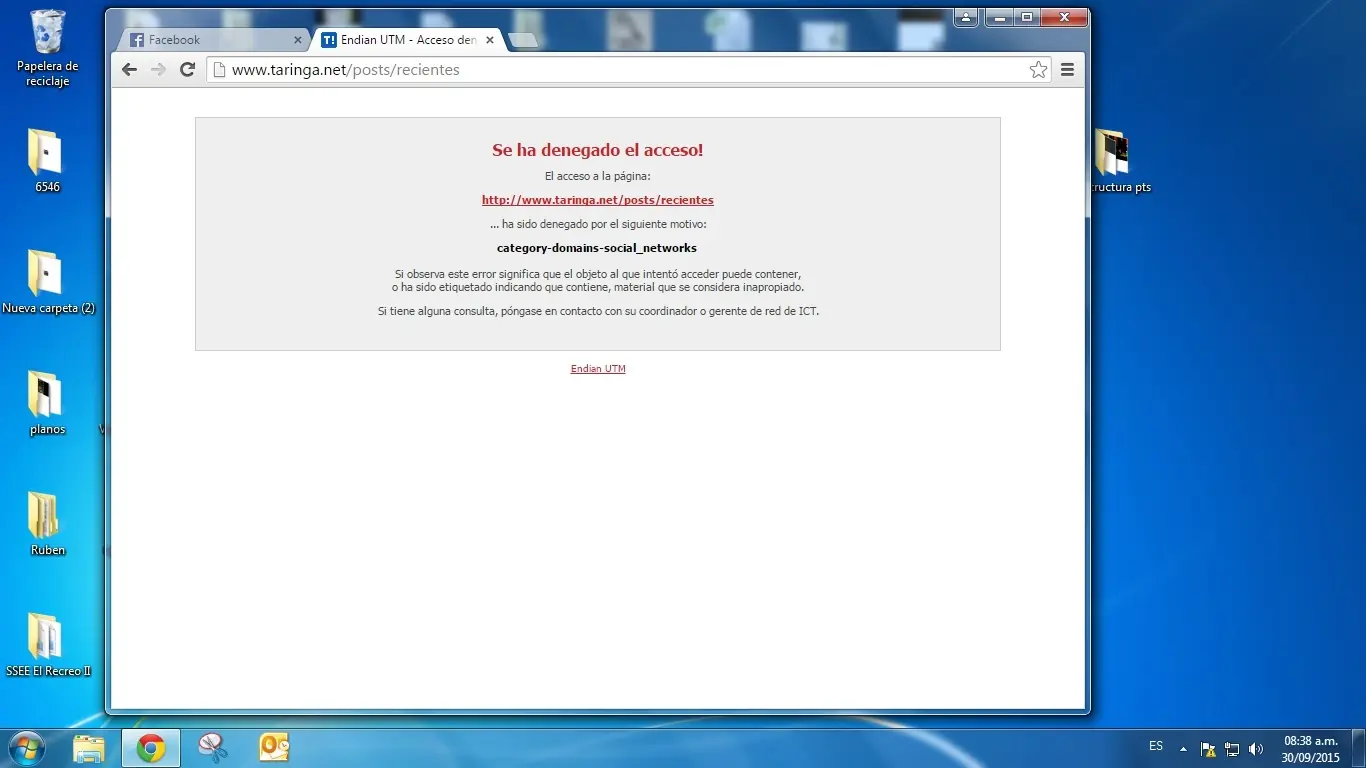Maximize the Chrome window

[x=1027, y=17]
